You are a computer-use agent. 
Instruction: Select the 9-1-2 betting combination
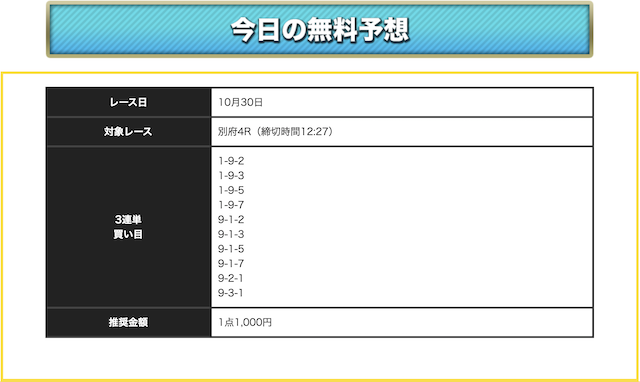231,220
